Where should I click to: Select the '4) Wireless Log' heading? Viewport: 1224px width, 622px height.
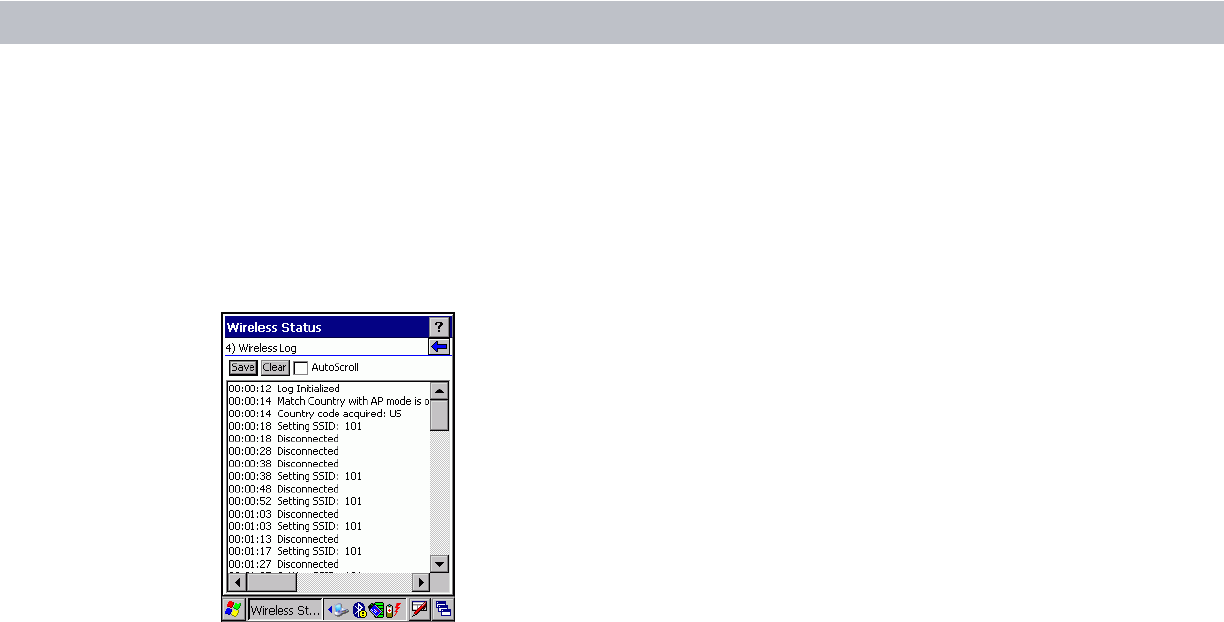tap(262, 348)
